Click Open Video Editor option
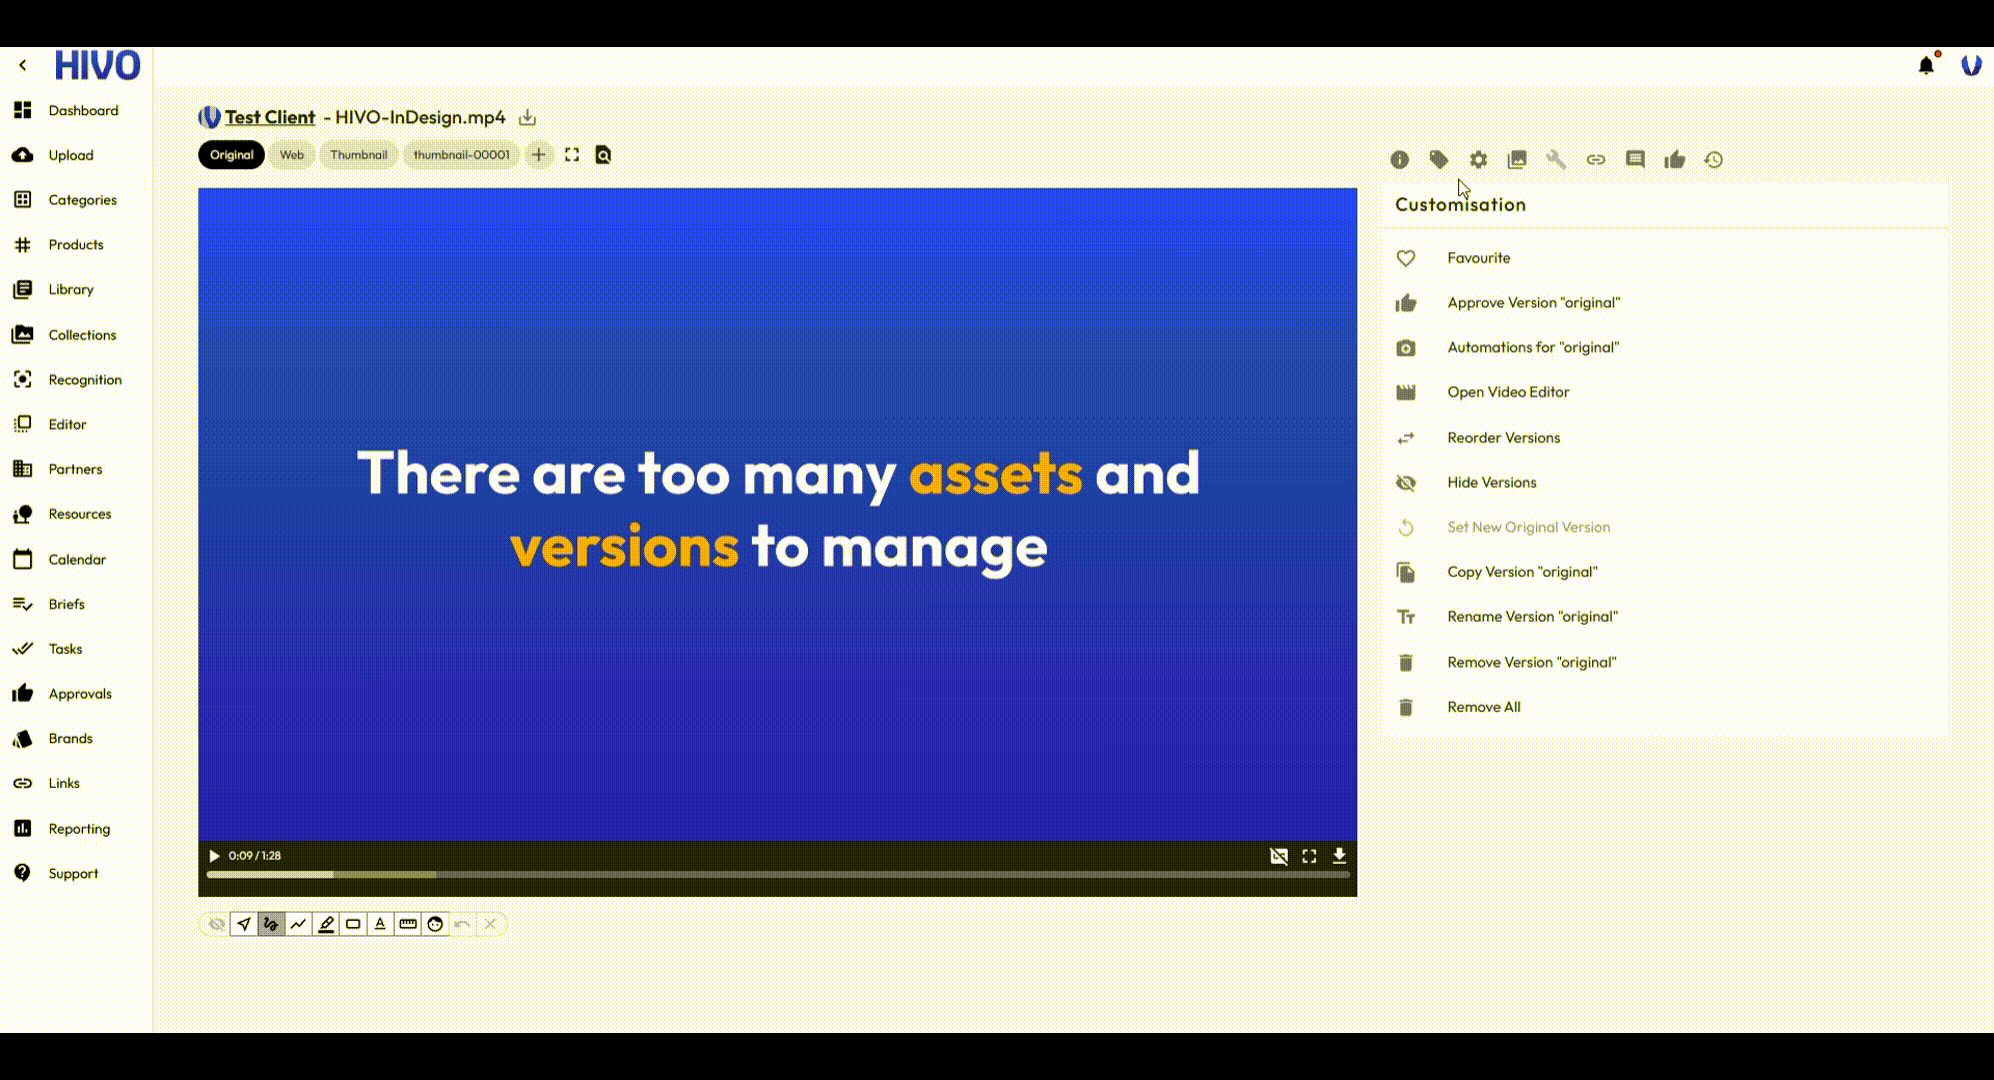The height and width of the screenshot is (1080, 1994). (x=1507, y=392)
